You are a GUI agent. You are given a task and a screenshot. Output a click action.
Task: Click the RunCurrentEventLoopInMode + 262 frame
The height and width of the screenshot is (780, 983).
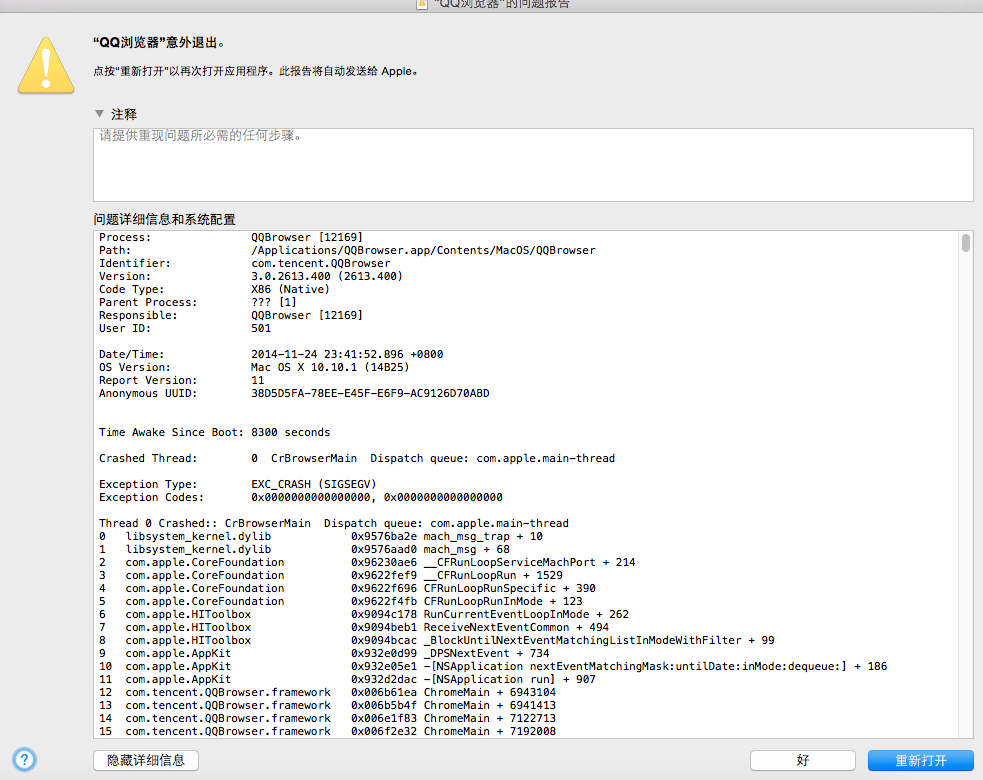click(x=364, y=614)
